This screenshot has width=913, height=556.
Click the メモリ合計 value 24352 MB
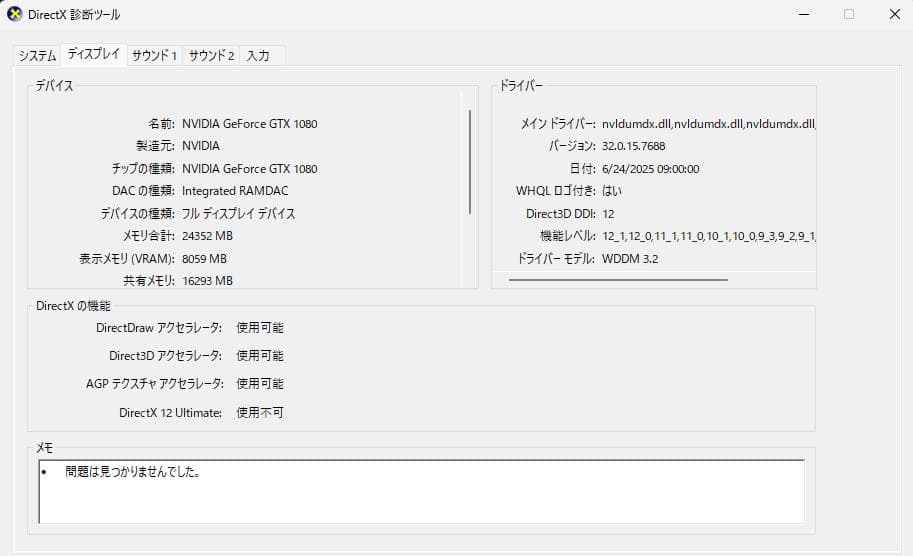click(207, 236)
